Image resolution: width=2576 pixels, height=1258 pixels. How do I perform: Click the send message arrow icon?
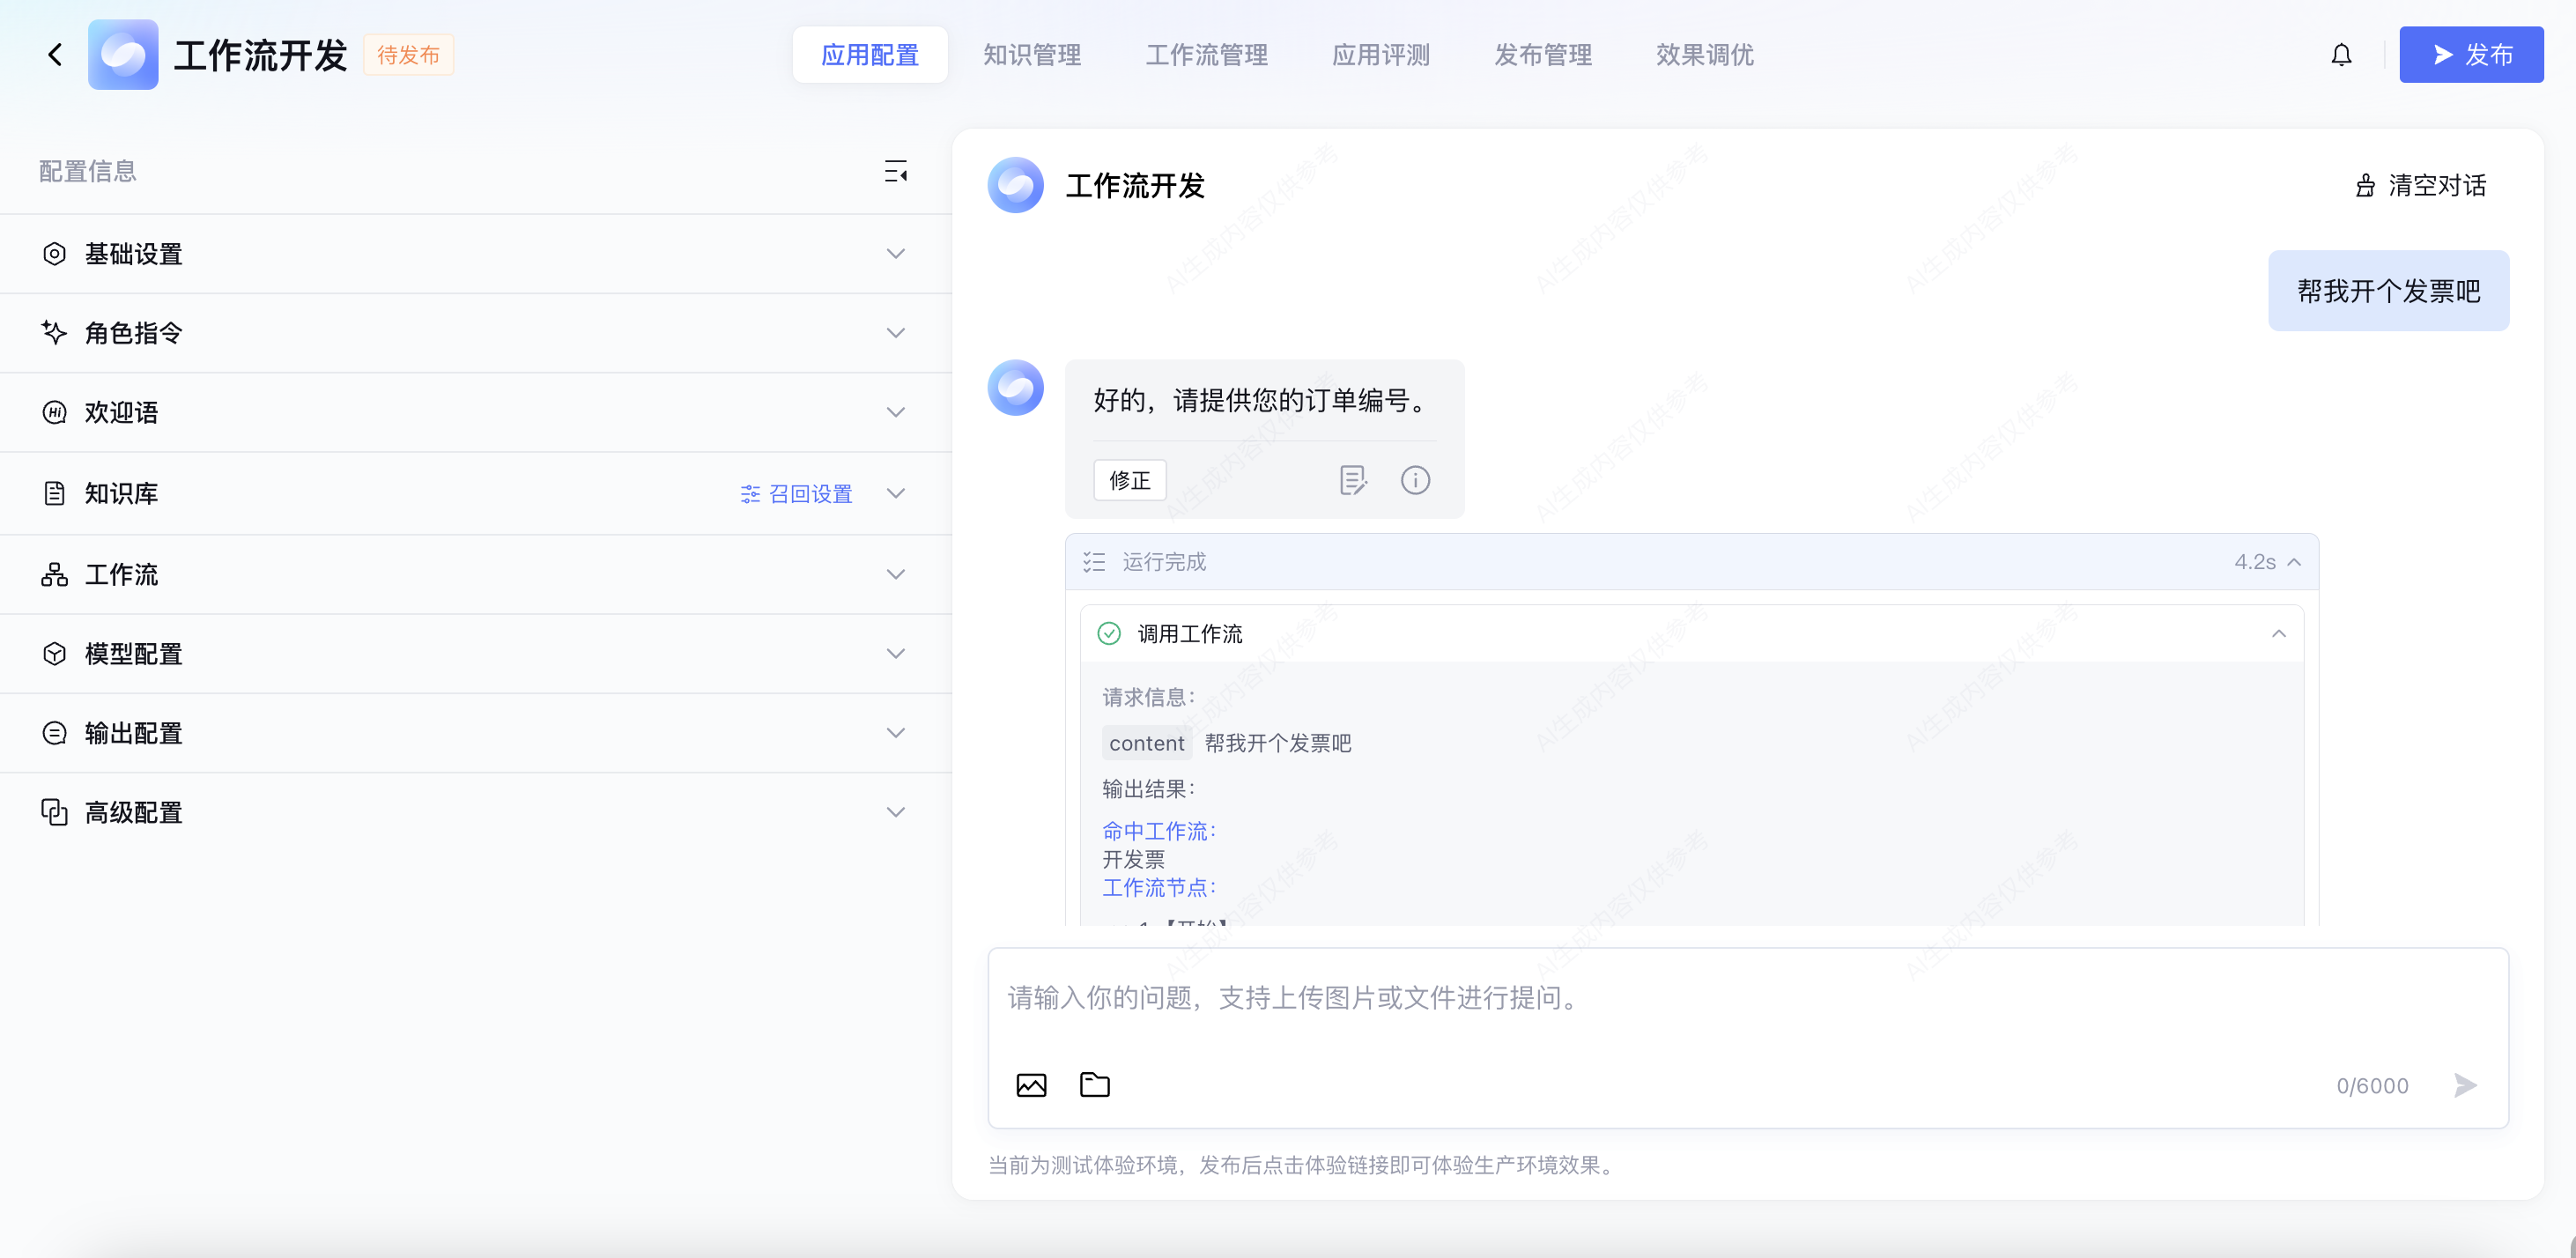[x=2465, y=1085]
